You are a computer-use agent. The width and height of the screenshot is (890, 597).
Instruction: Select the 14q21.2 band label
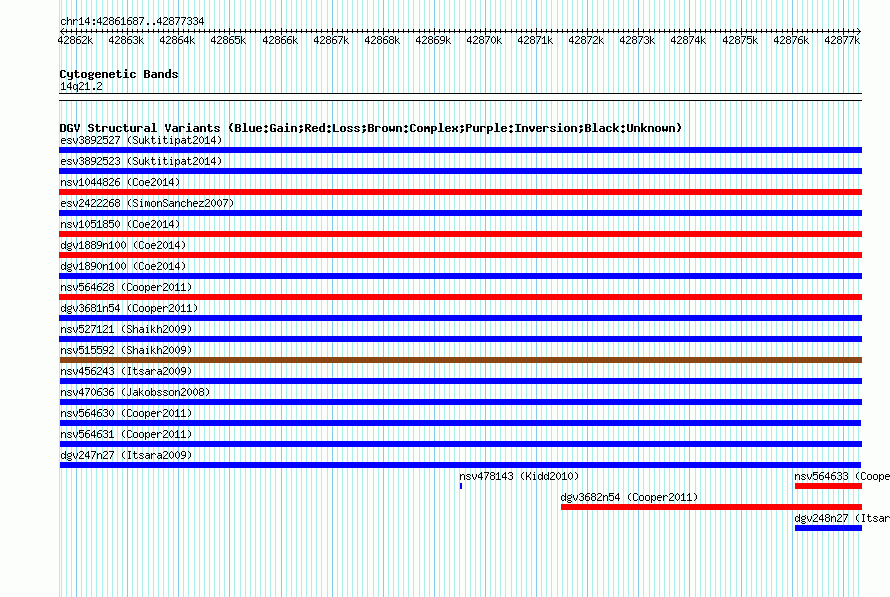(x=81, y=86)
